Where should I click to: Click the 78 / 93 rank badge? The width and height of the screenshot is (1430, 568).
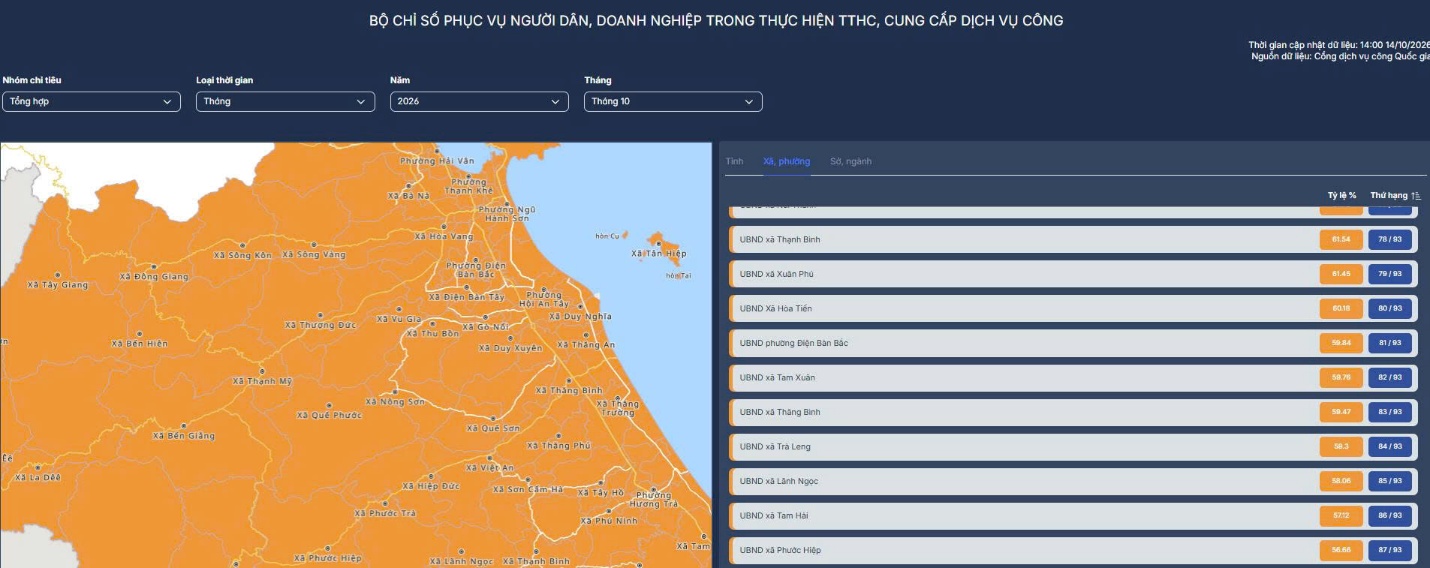(1390, 240)
